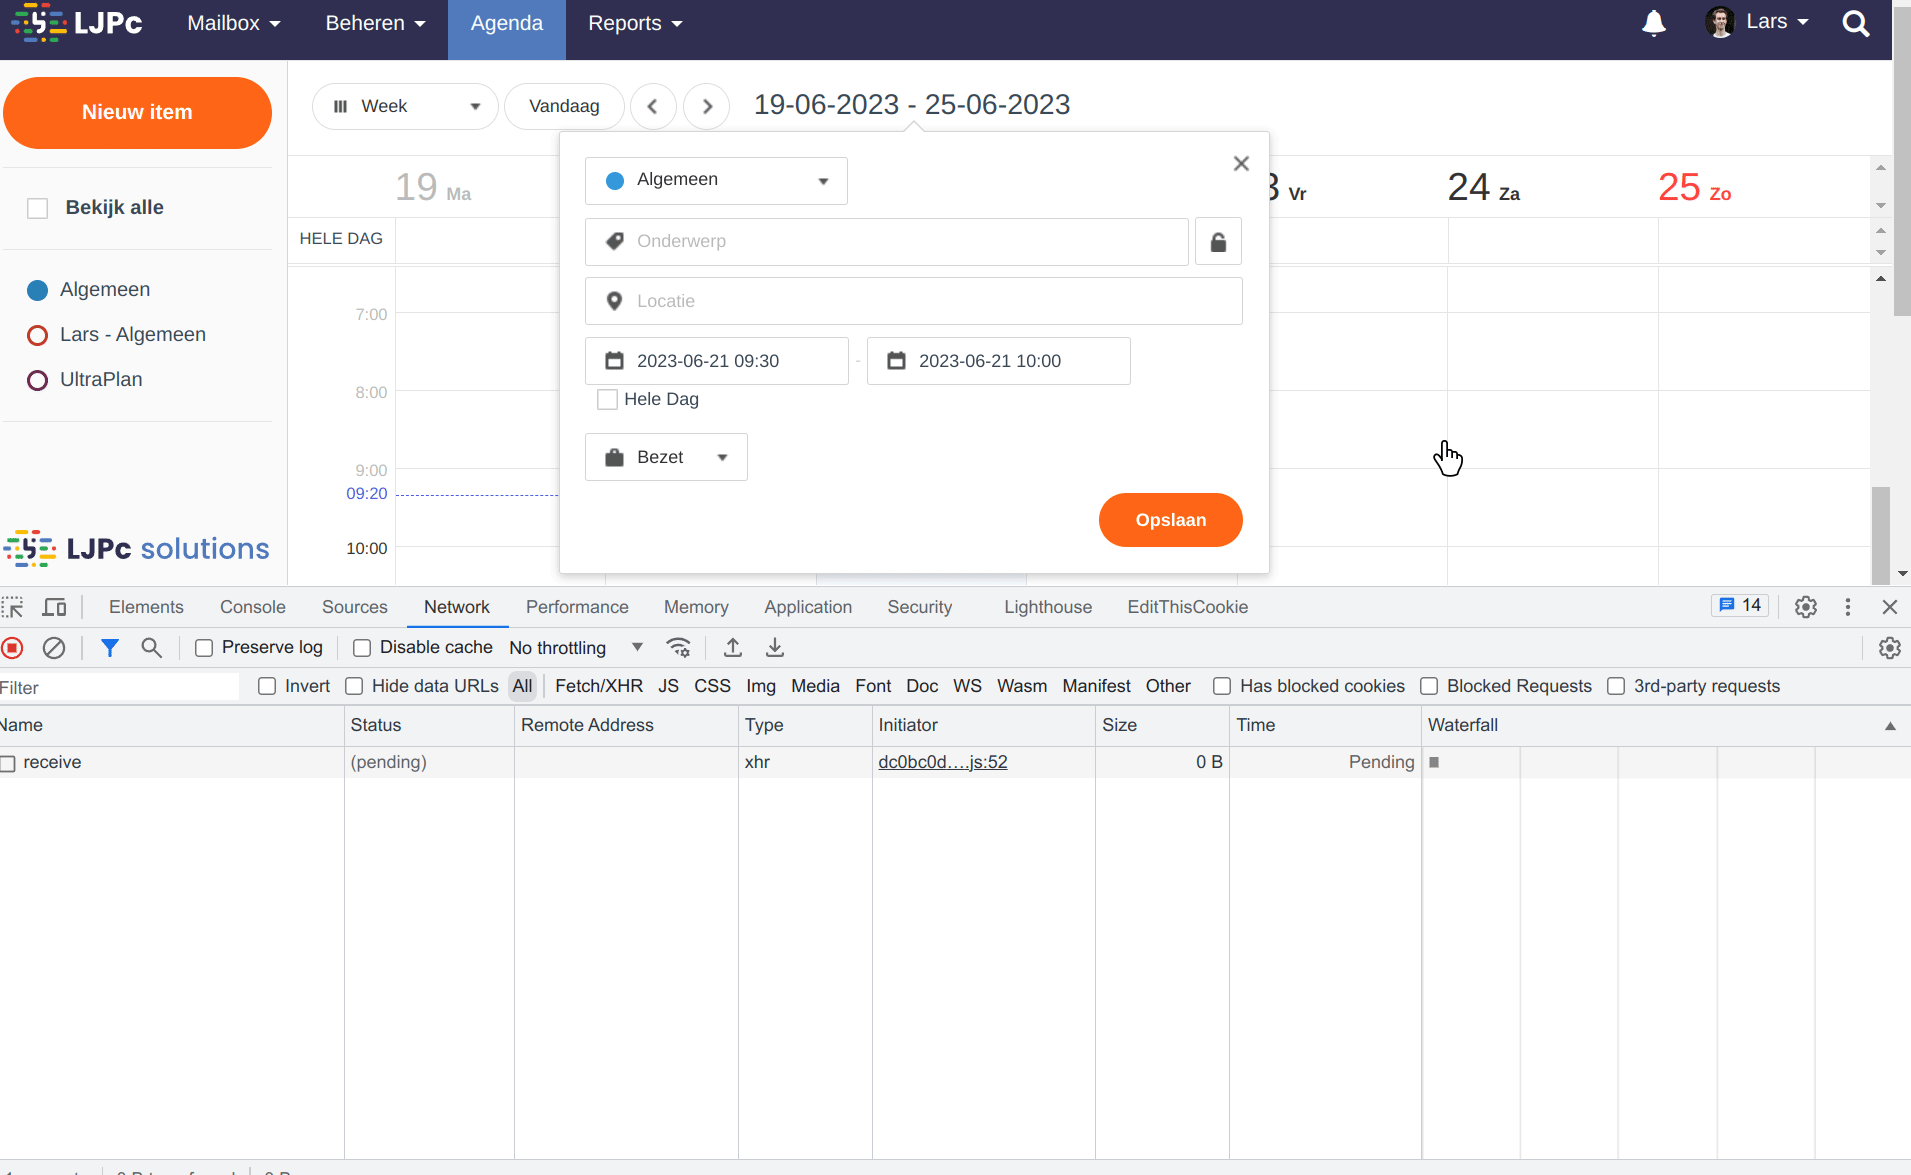Click the notification bell icon
Viewport: 1911px width, 1175px height.
[1654, 23]
